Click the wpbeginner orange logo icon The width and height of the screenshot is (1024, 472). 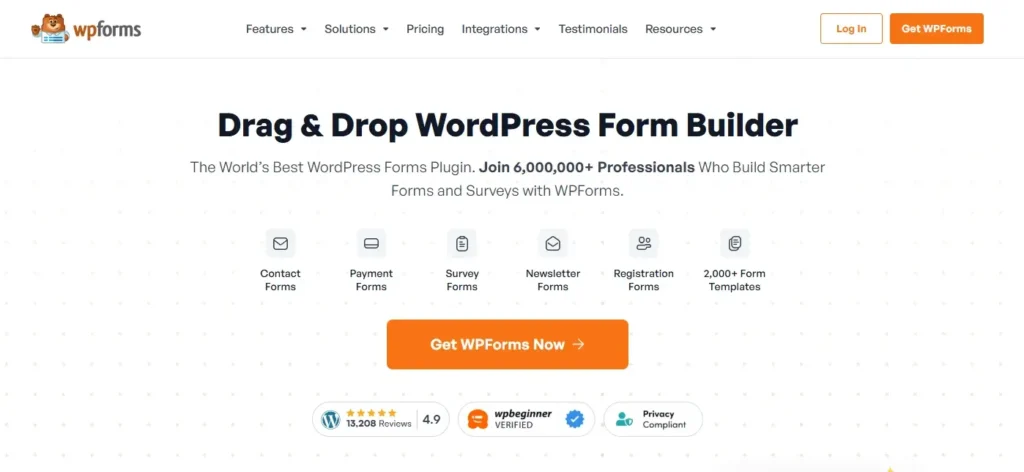click(478, 419)
